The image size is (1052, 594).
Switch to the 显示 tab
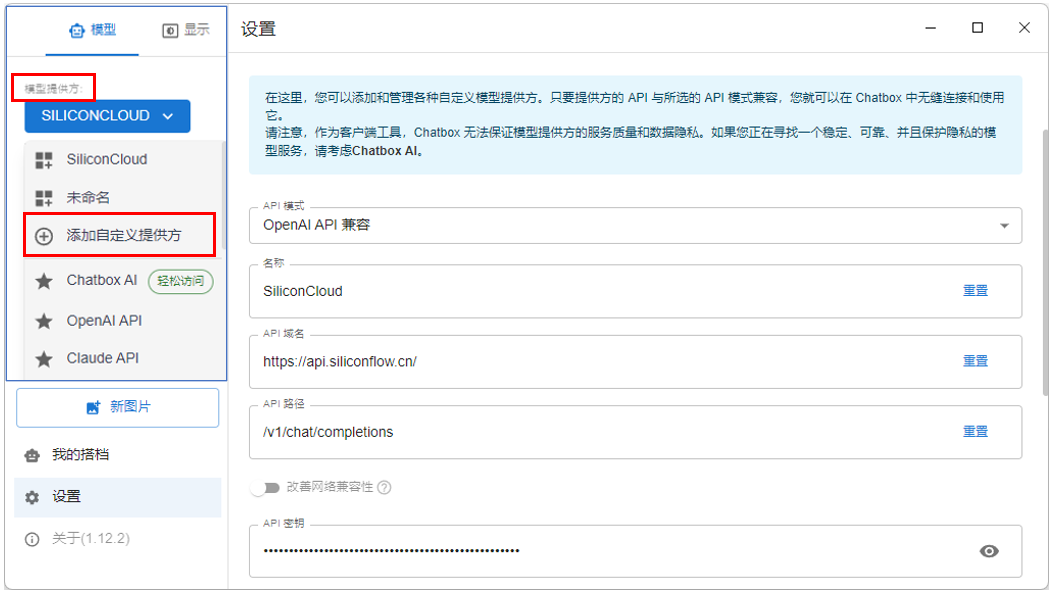186,30
